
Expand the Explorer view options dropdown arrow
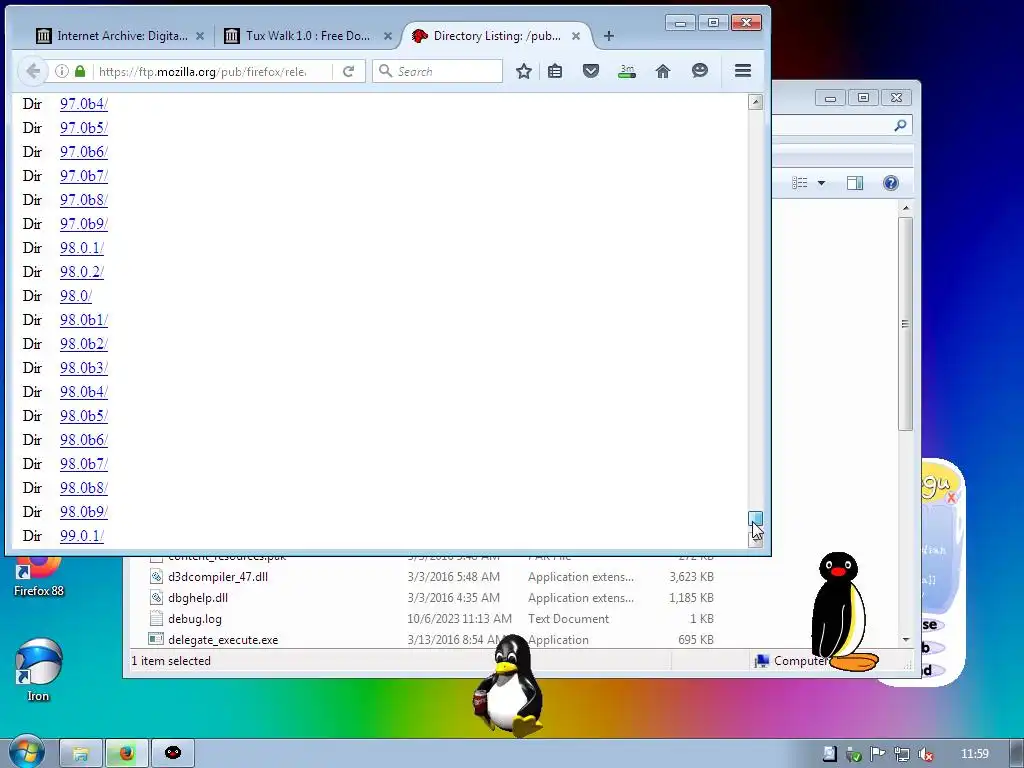(x=822, y=184)
